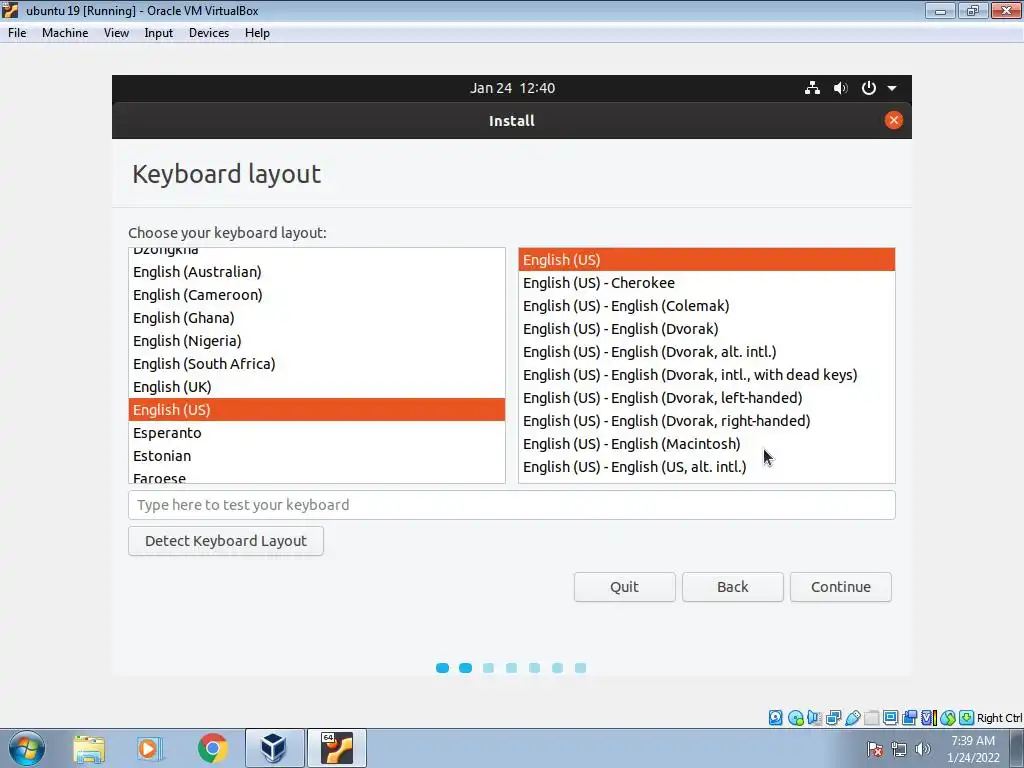
Task: Select English (US, alt. intl.) variant
Action: [707, 467]
